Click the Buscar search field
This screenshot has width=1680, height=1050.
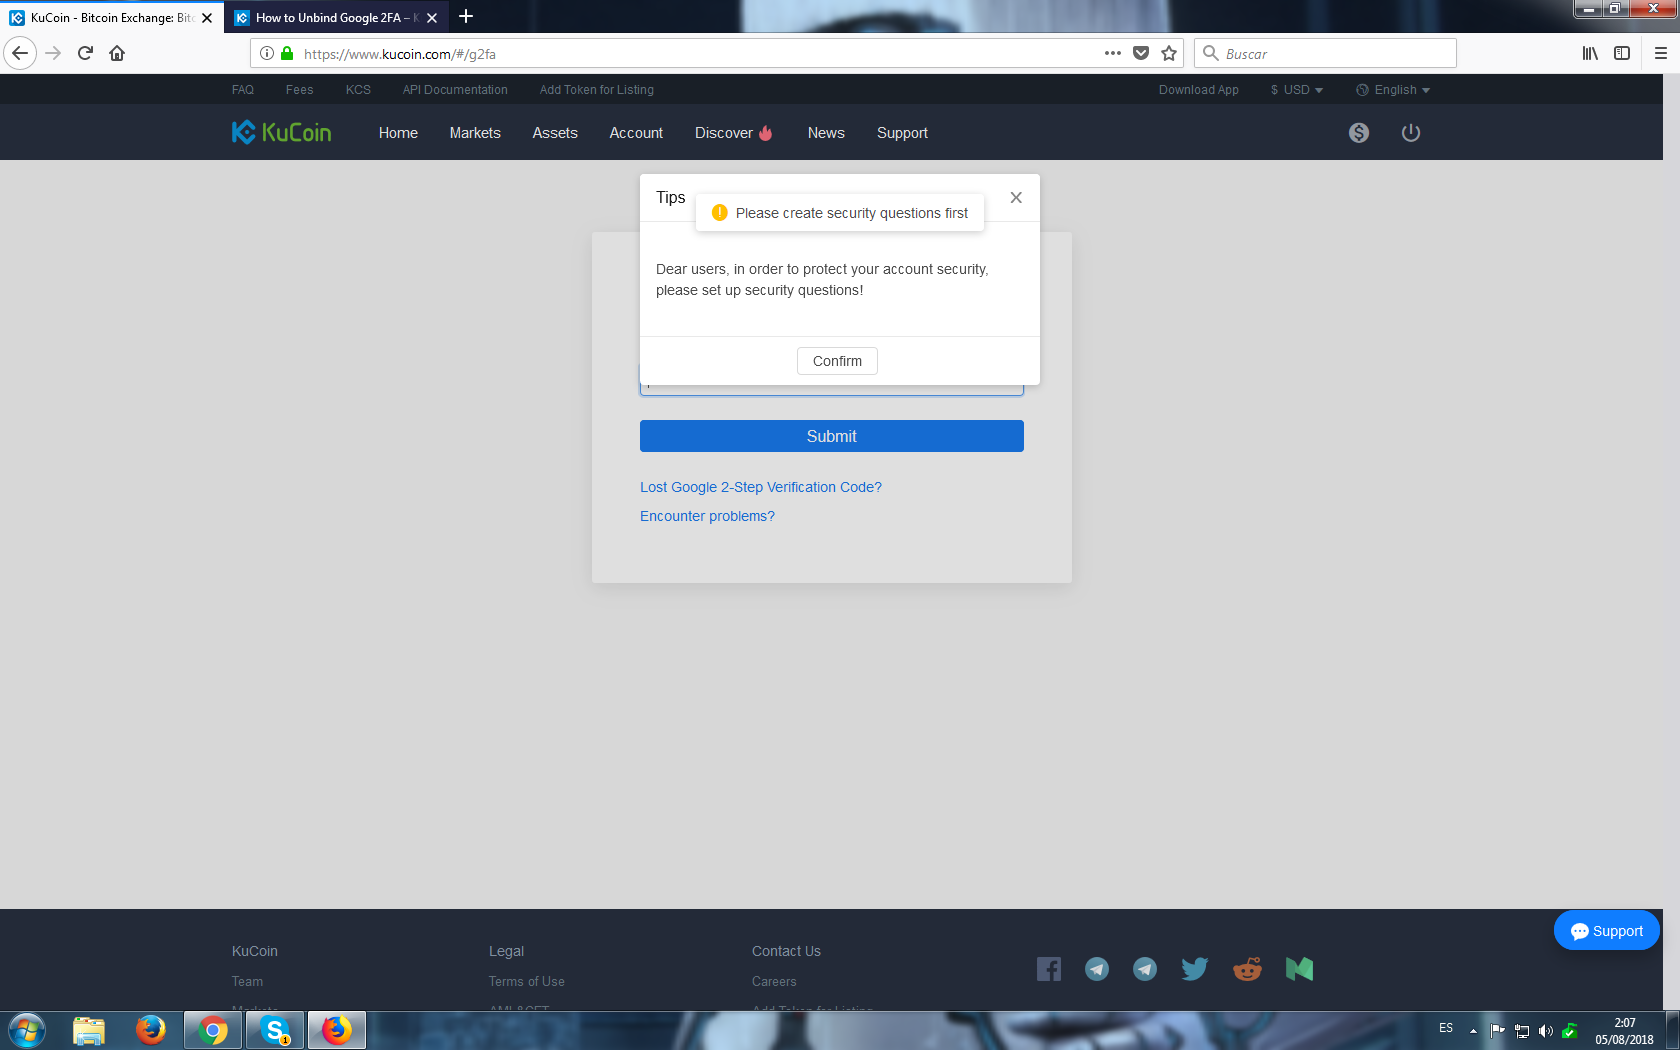(x=1325, y=53)
